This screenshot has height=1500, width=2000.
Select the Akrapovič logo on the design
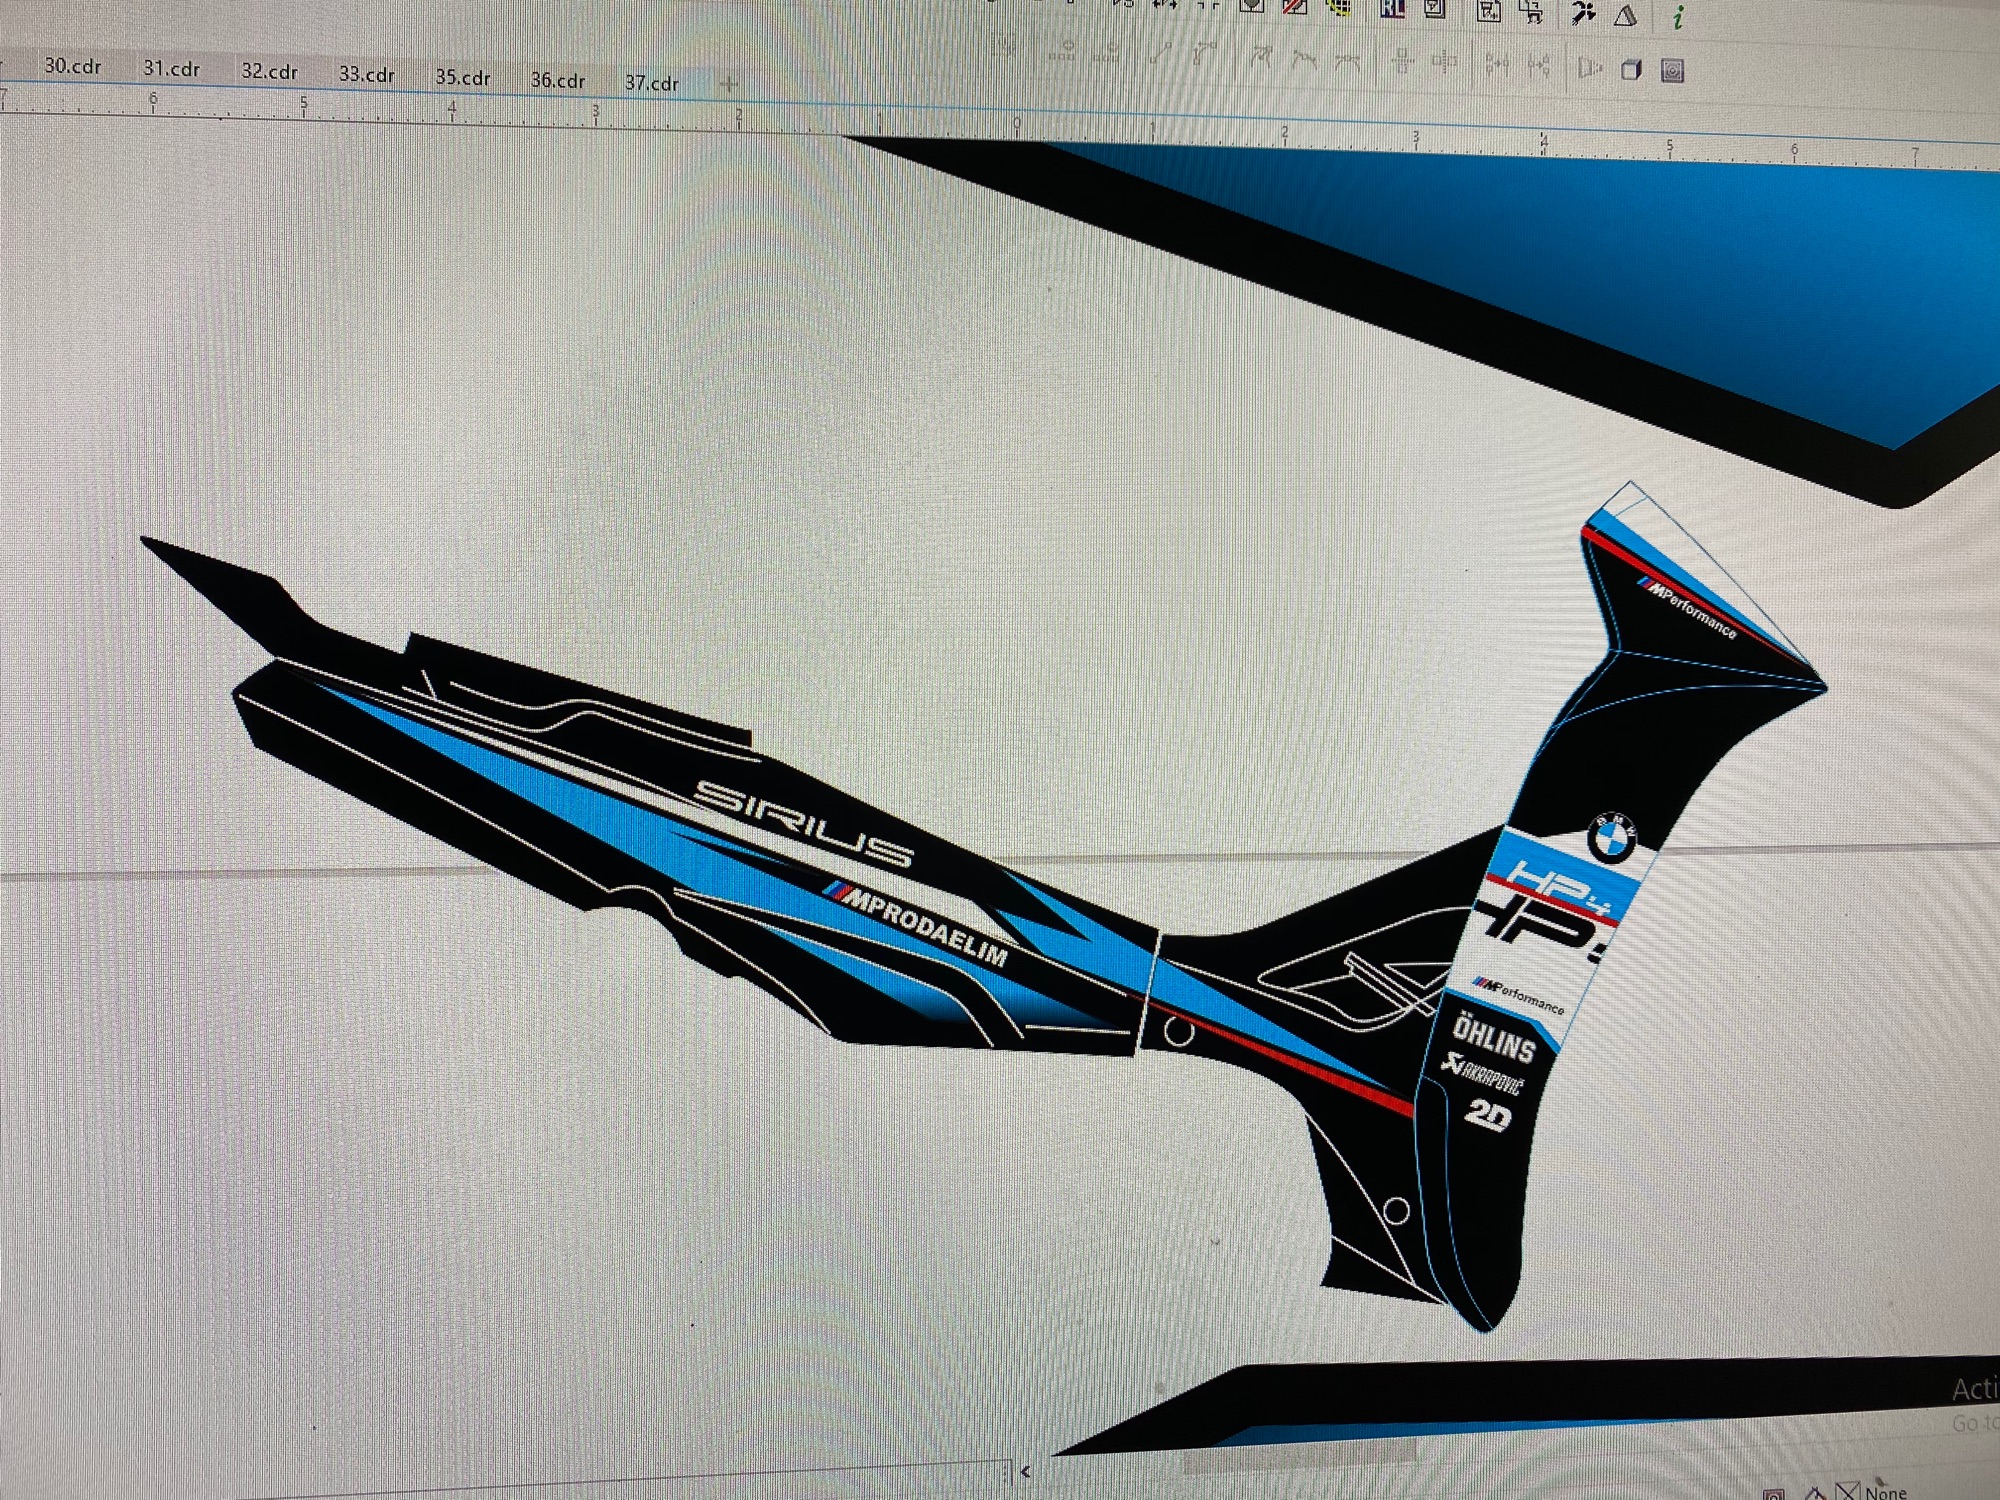pos(1482,1076)
